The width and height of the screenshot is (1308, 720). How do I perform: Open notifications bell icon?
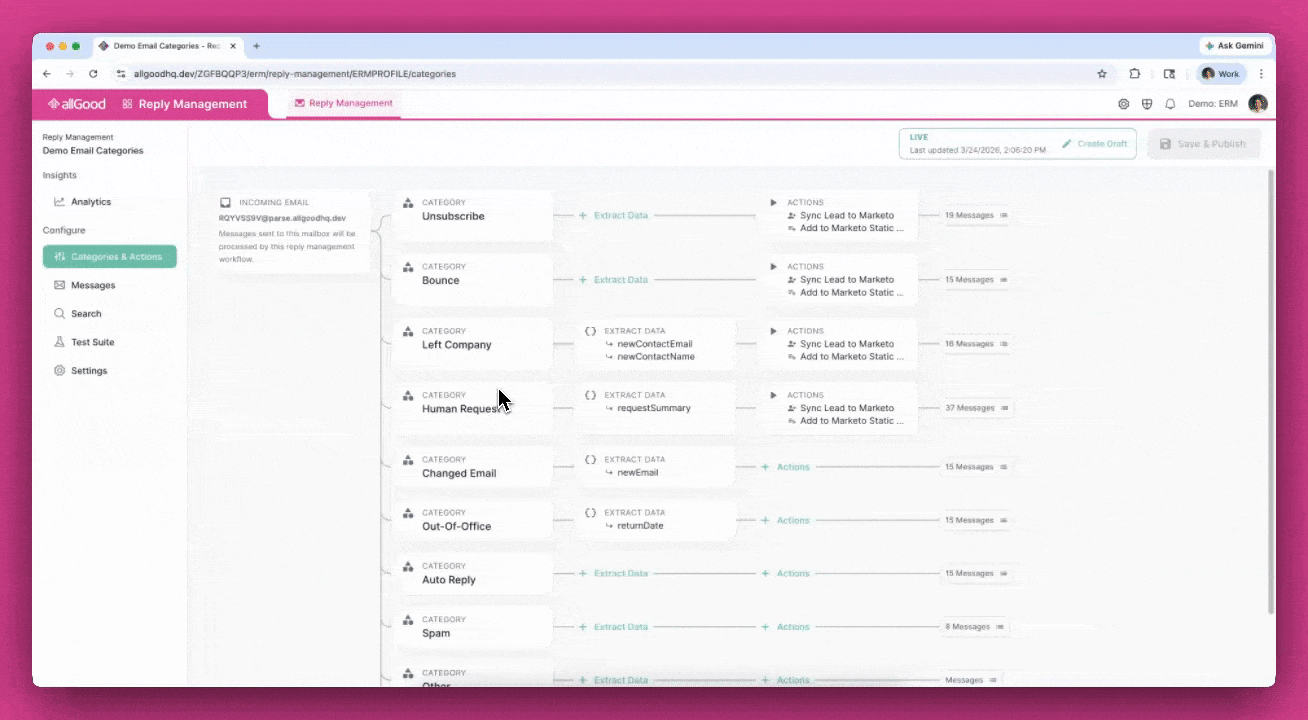click(1170, 104)
